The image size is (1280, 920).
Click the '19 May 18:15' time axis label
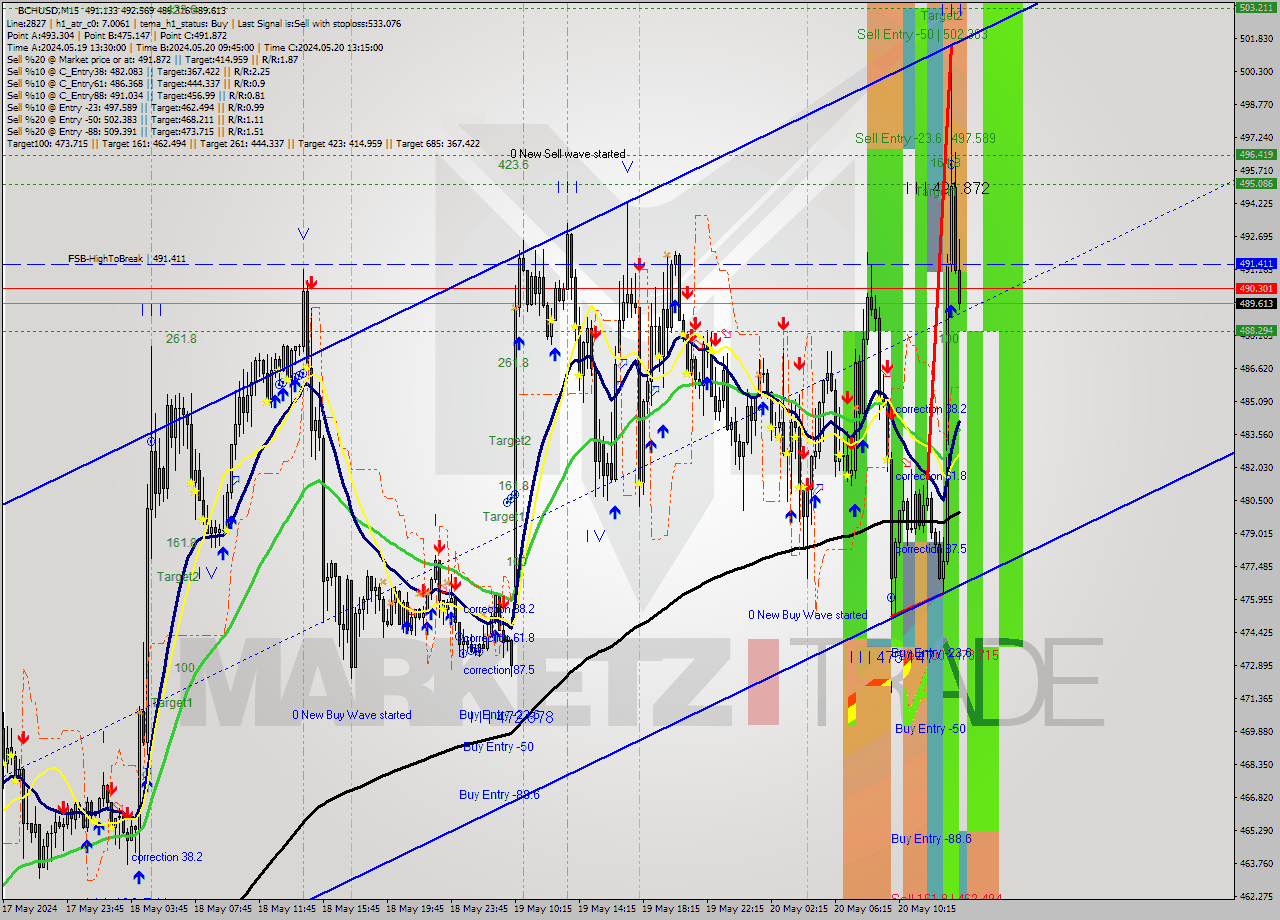tap(673, 909)
